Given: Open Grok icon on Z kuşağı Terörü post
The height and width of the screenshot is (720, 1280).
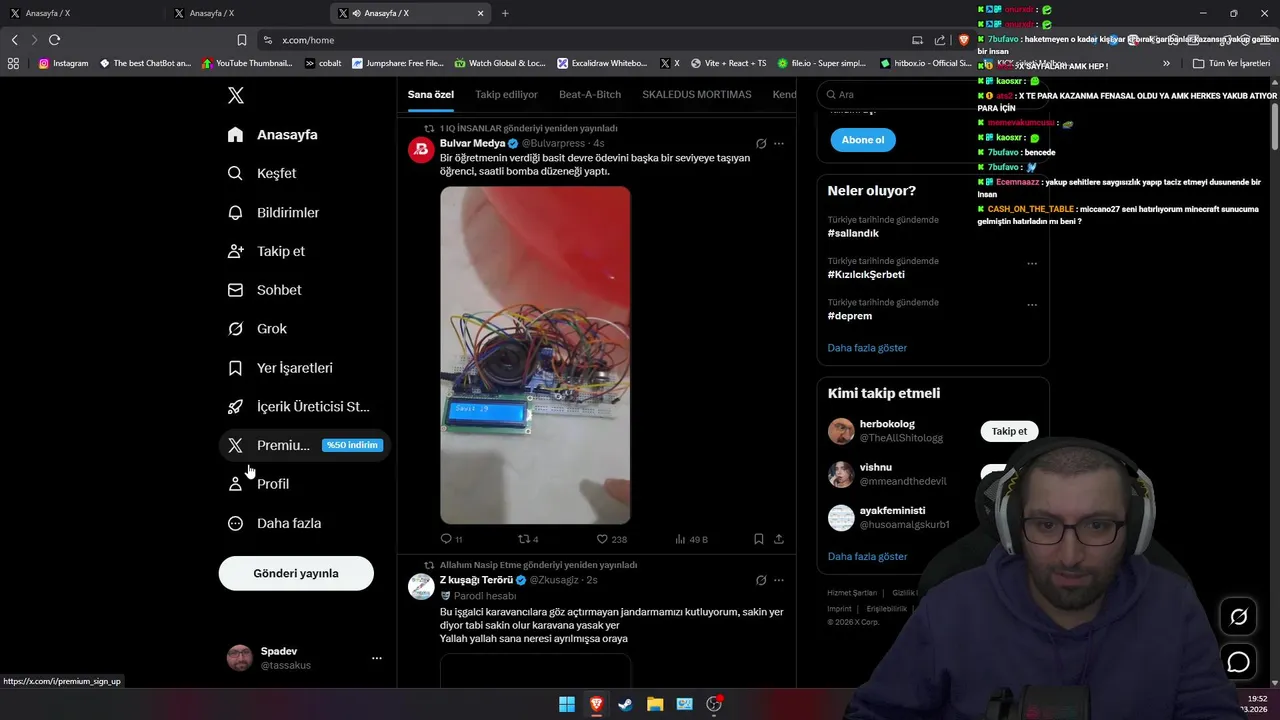Looking at the screenshot, I should [761, 580].
